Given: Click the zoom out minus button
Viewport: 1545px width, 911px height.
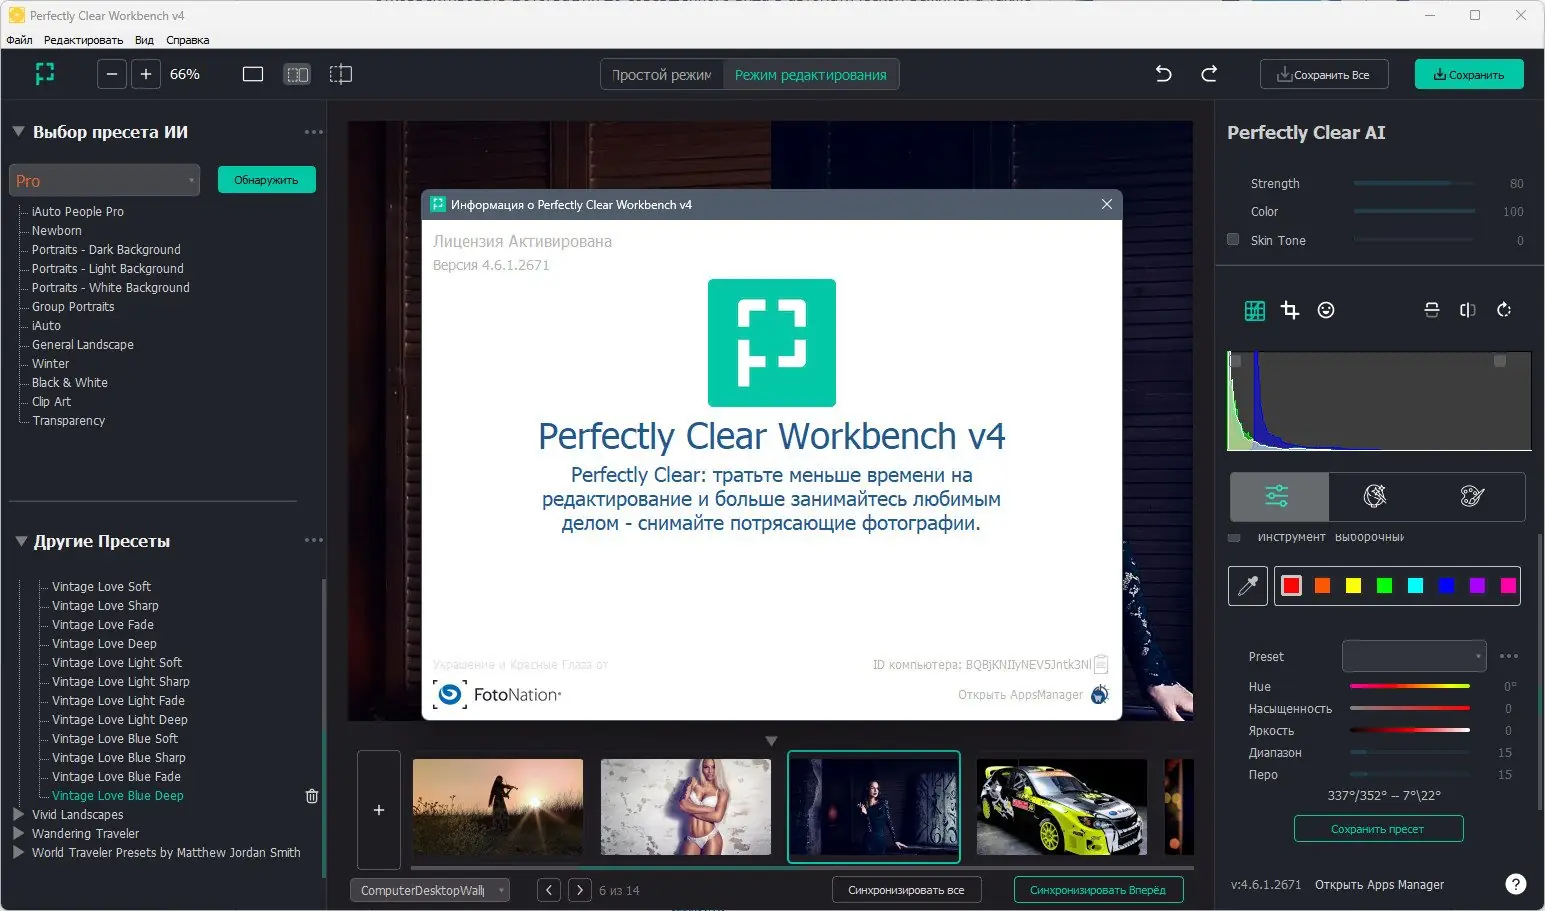Looking at the screenshot, I should pyautogui.click(x=111, y=74).
